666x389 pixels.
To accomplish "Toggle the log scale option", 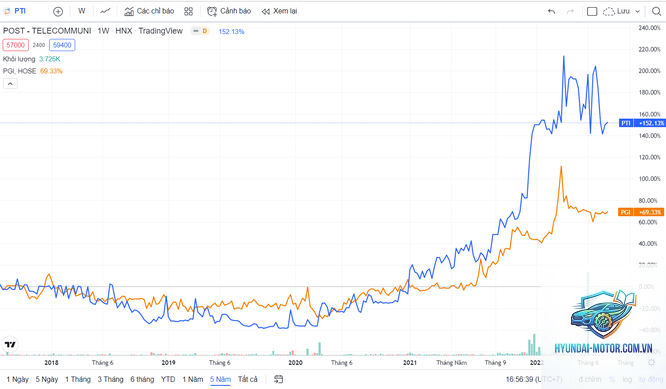I will pyautogui.click(x=627, y=379).
